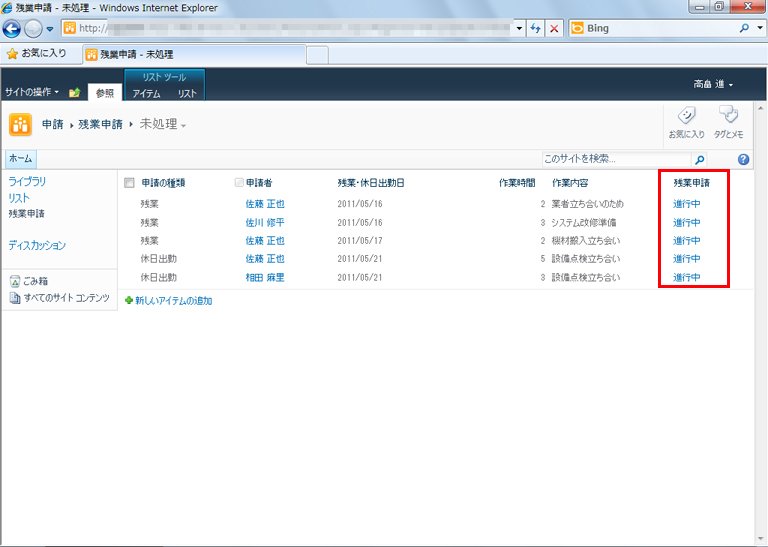
Task: Click the このサイトを検索 search field
Action: 616,159
